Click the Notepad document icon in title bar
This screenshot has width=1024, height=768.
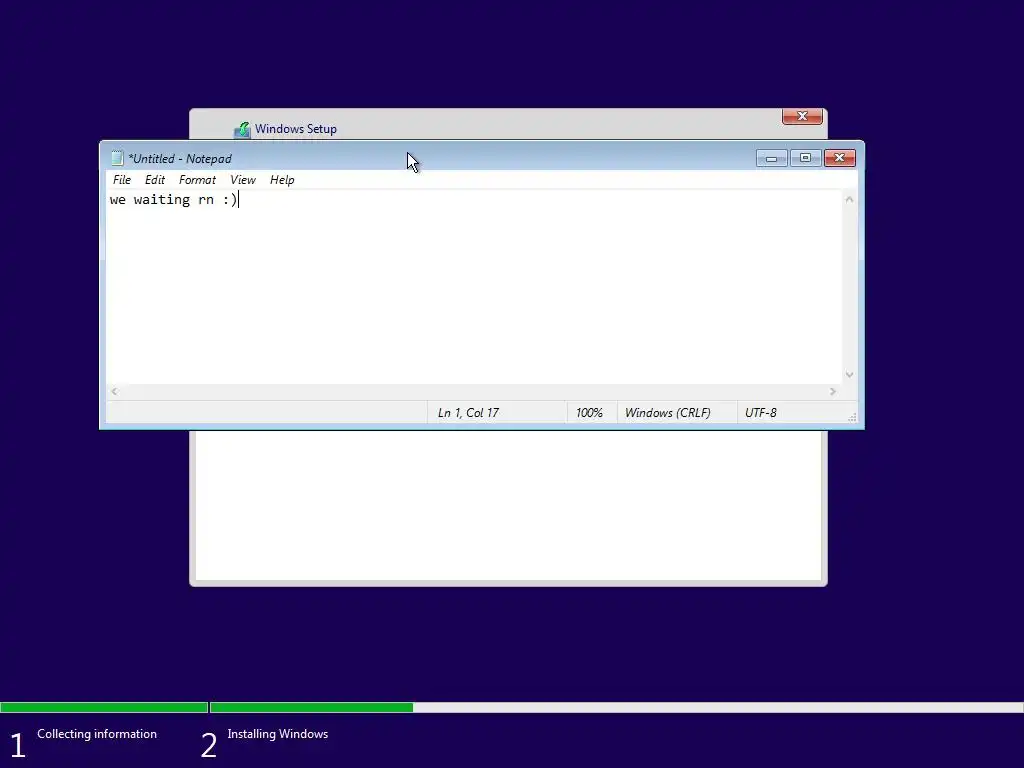tap(117, 158)
